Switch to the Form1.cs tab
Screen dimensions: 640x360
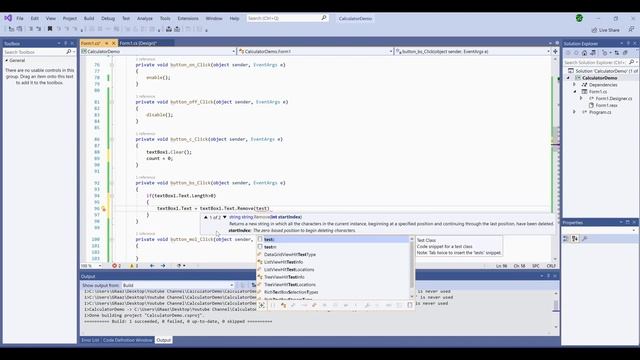point(90,43)
